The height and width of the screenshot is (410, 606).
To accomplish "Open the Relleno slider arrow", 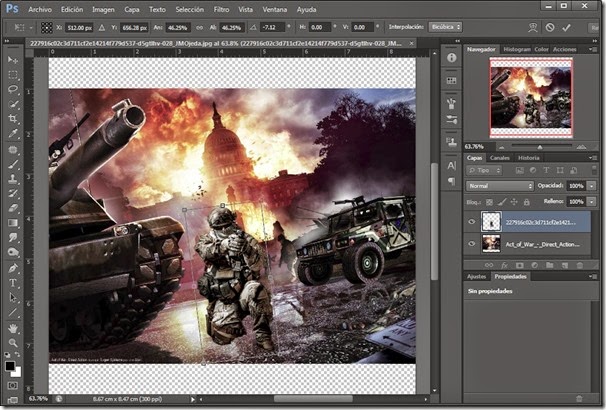I will point(592,202).
